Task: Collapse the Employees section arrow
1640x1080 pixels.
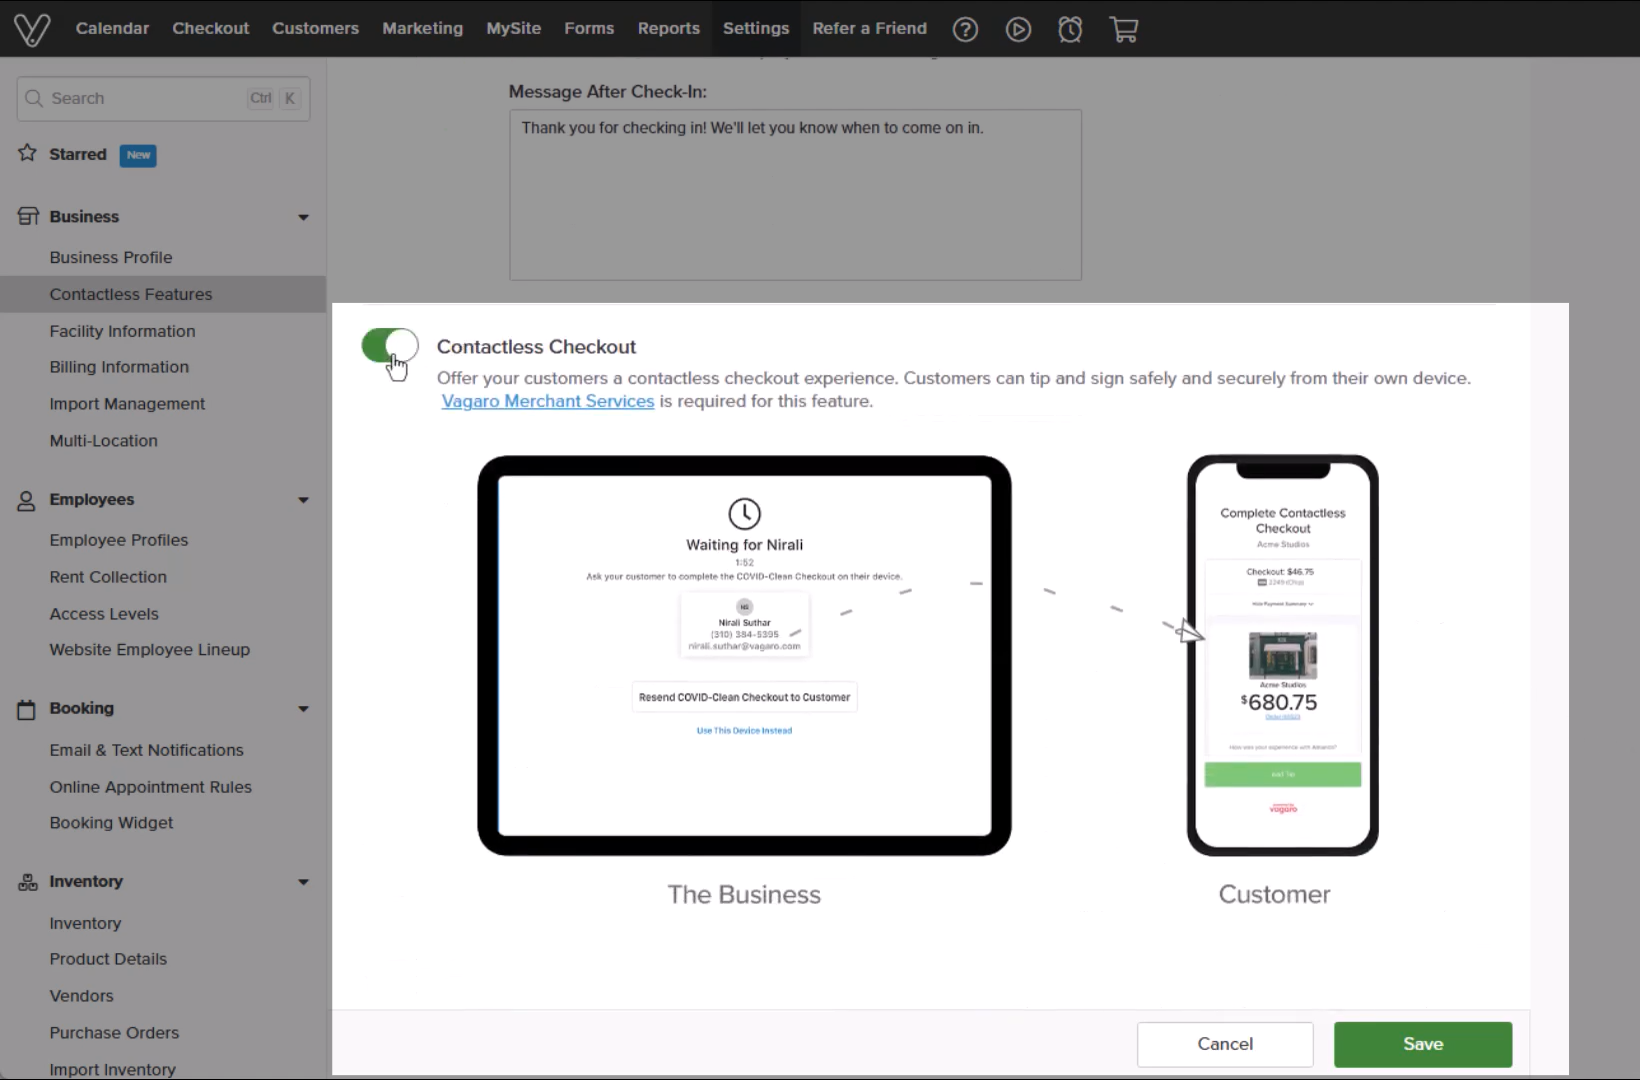Action: pyautogui.click(x=303, y=500)
